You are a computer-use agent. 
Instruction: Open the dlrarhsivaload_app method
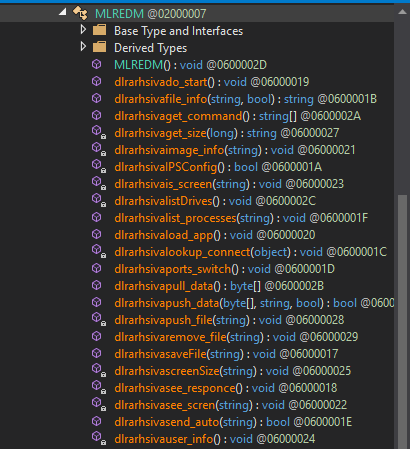(x=215, y=235)
